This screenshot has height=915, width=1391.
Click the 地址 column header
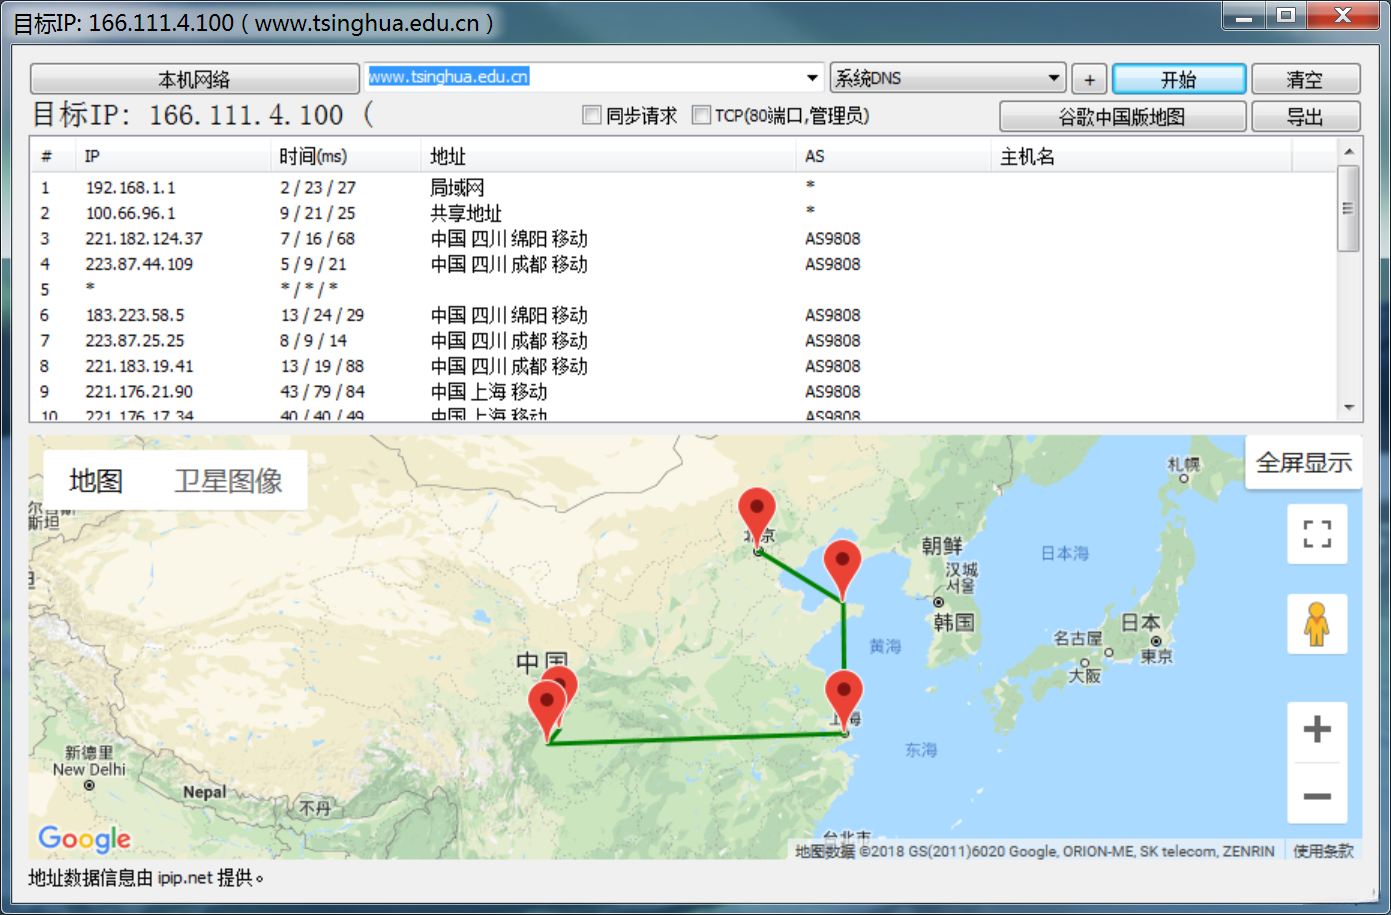(x=608, y=156)
